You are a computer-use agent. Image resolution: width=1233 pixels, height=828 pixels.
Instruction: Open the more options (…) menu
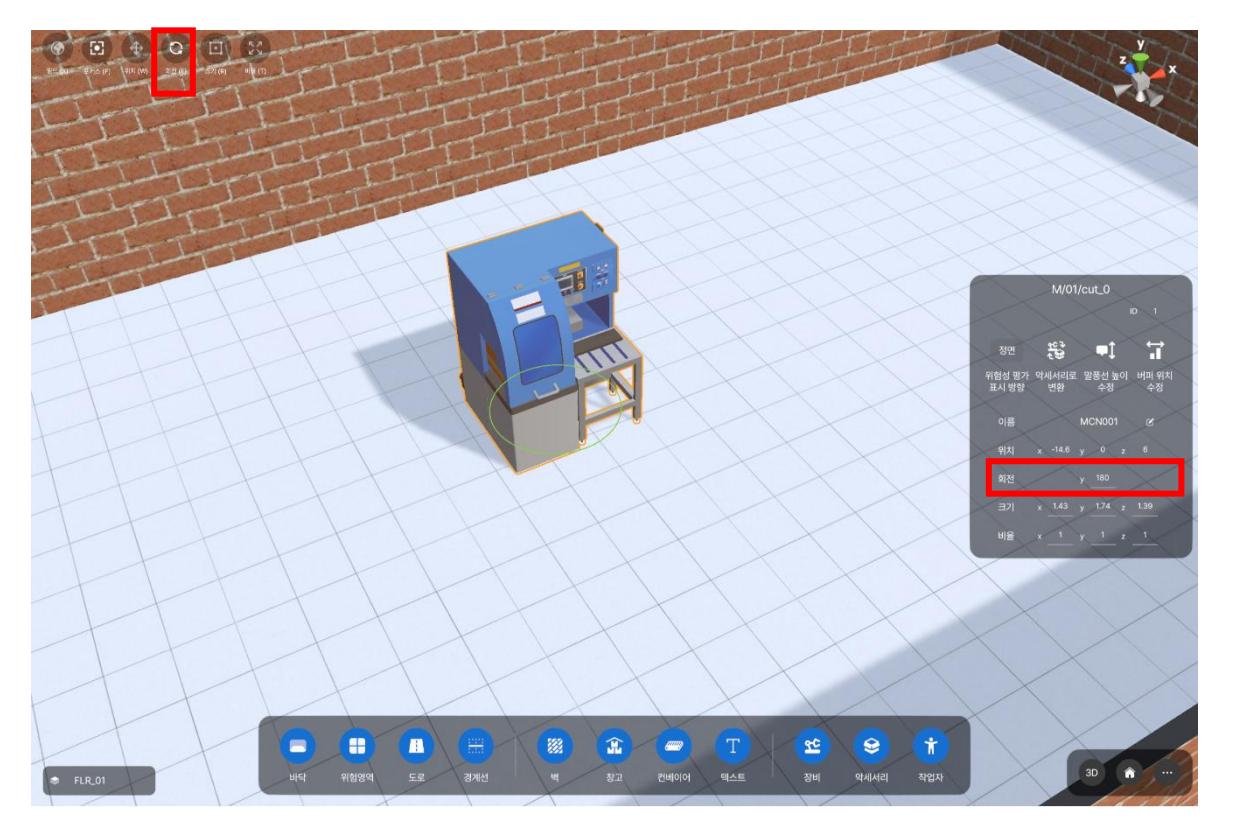coord(1166,773)
